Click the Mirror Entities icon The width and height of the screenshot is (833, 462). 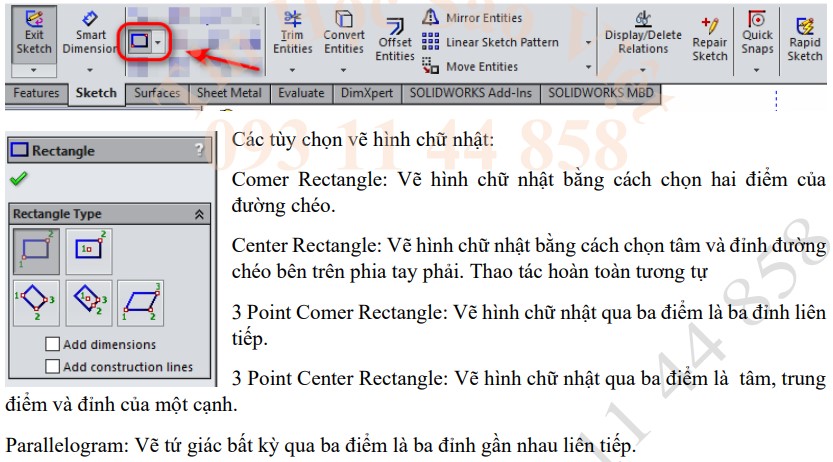point(430,18)
